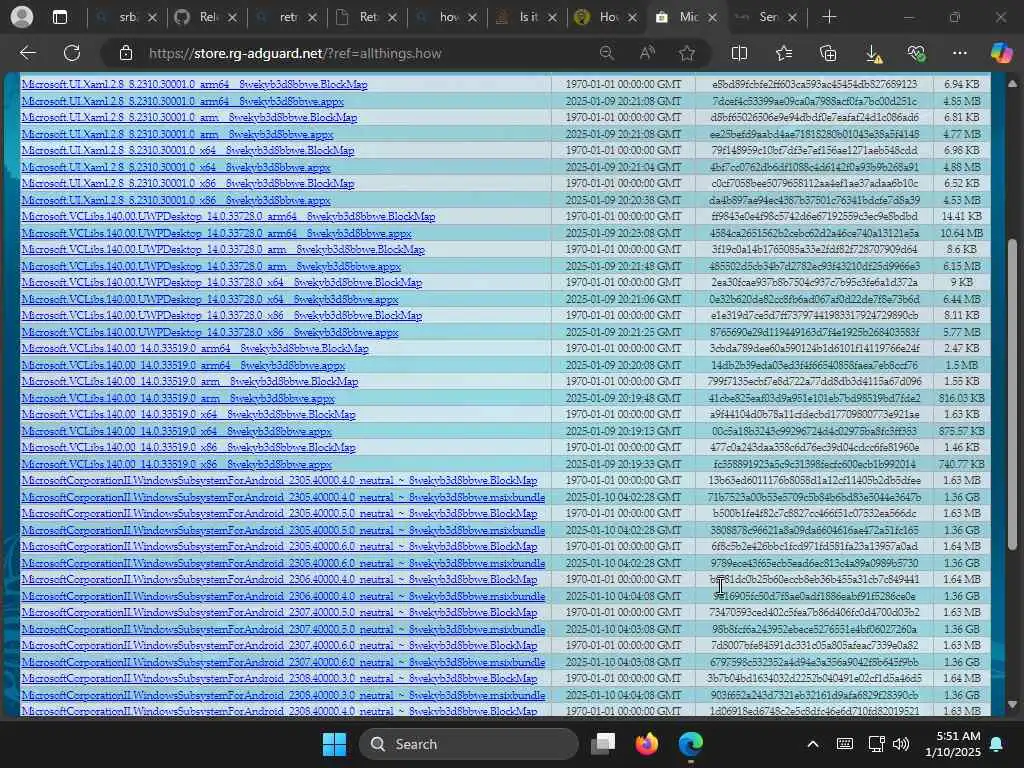Close the 'Mic' active tab
This screenshot has width=1024, height=768.
[712, 18]
